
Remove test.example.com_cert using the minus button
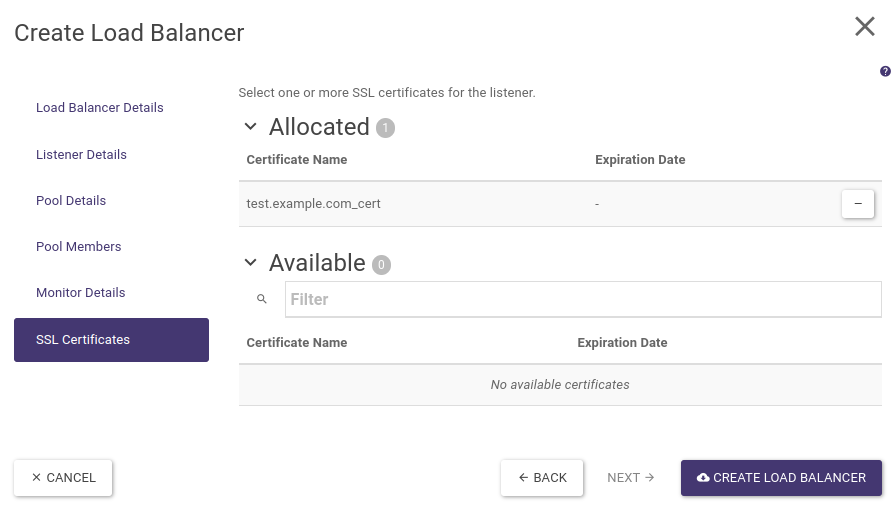point(857,204)
